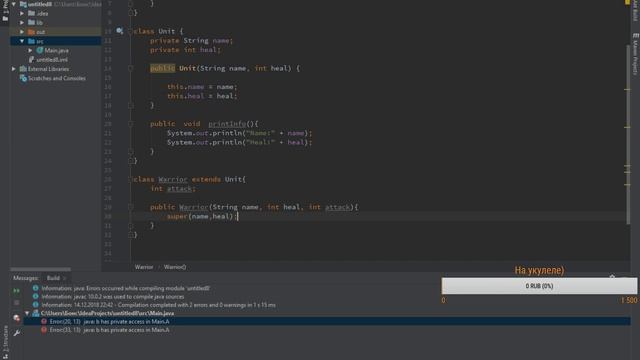The image size is (640, 360).
Task: Select the out folder in project tree
Action: [x=40, y=32]
